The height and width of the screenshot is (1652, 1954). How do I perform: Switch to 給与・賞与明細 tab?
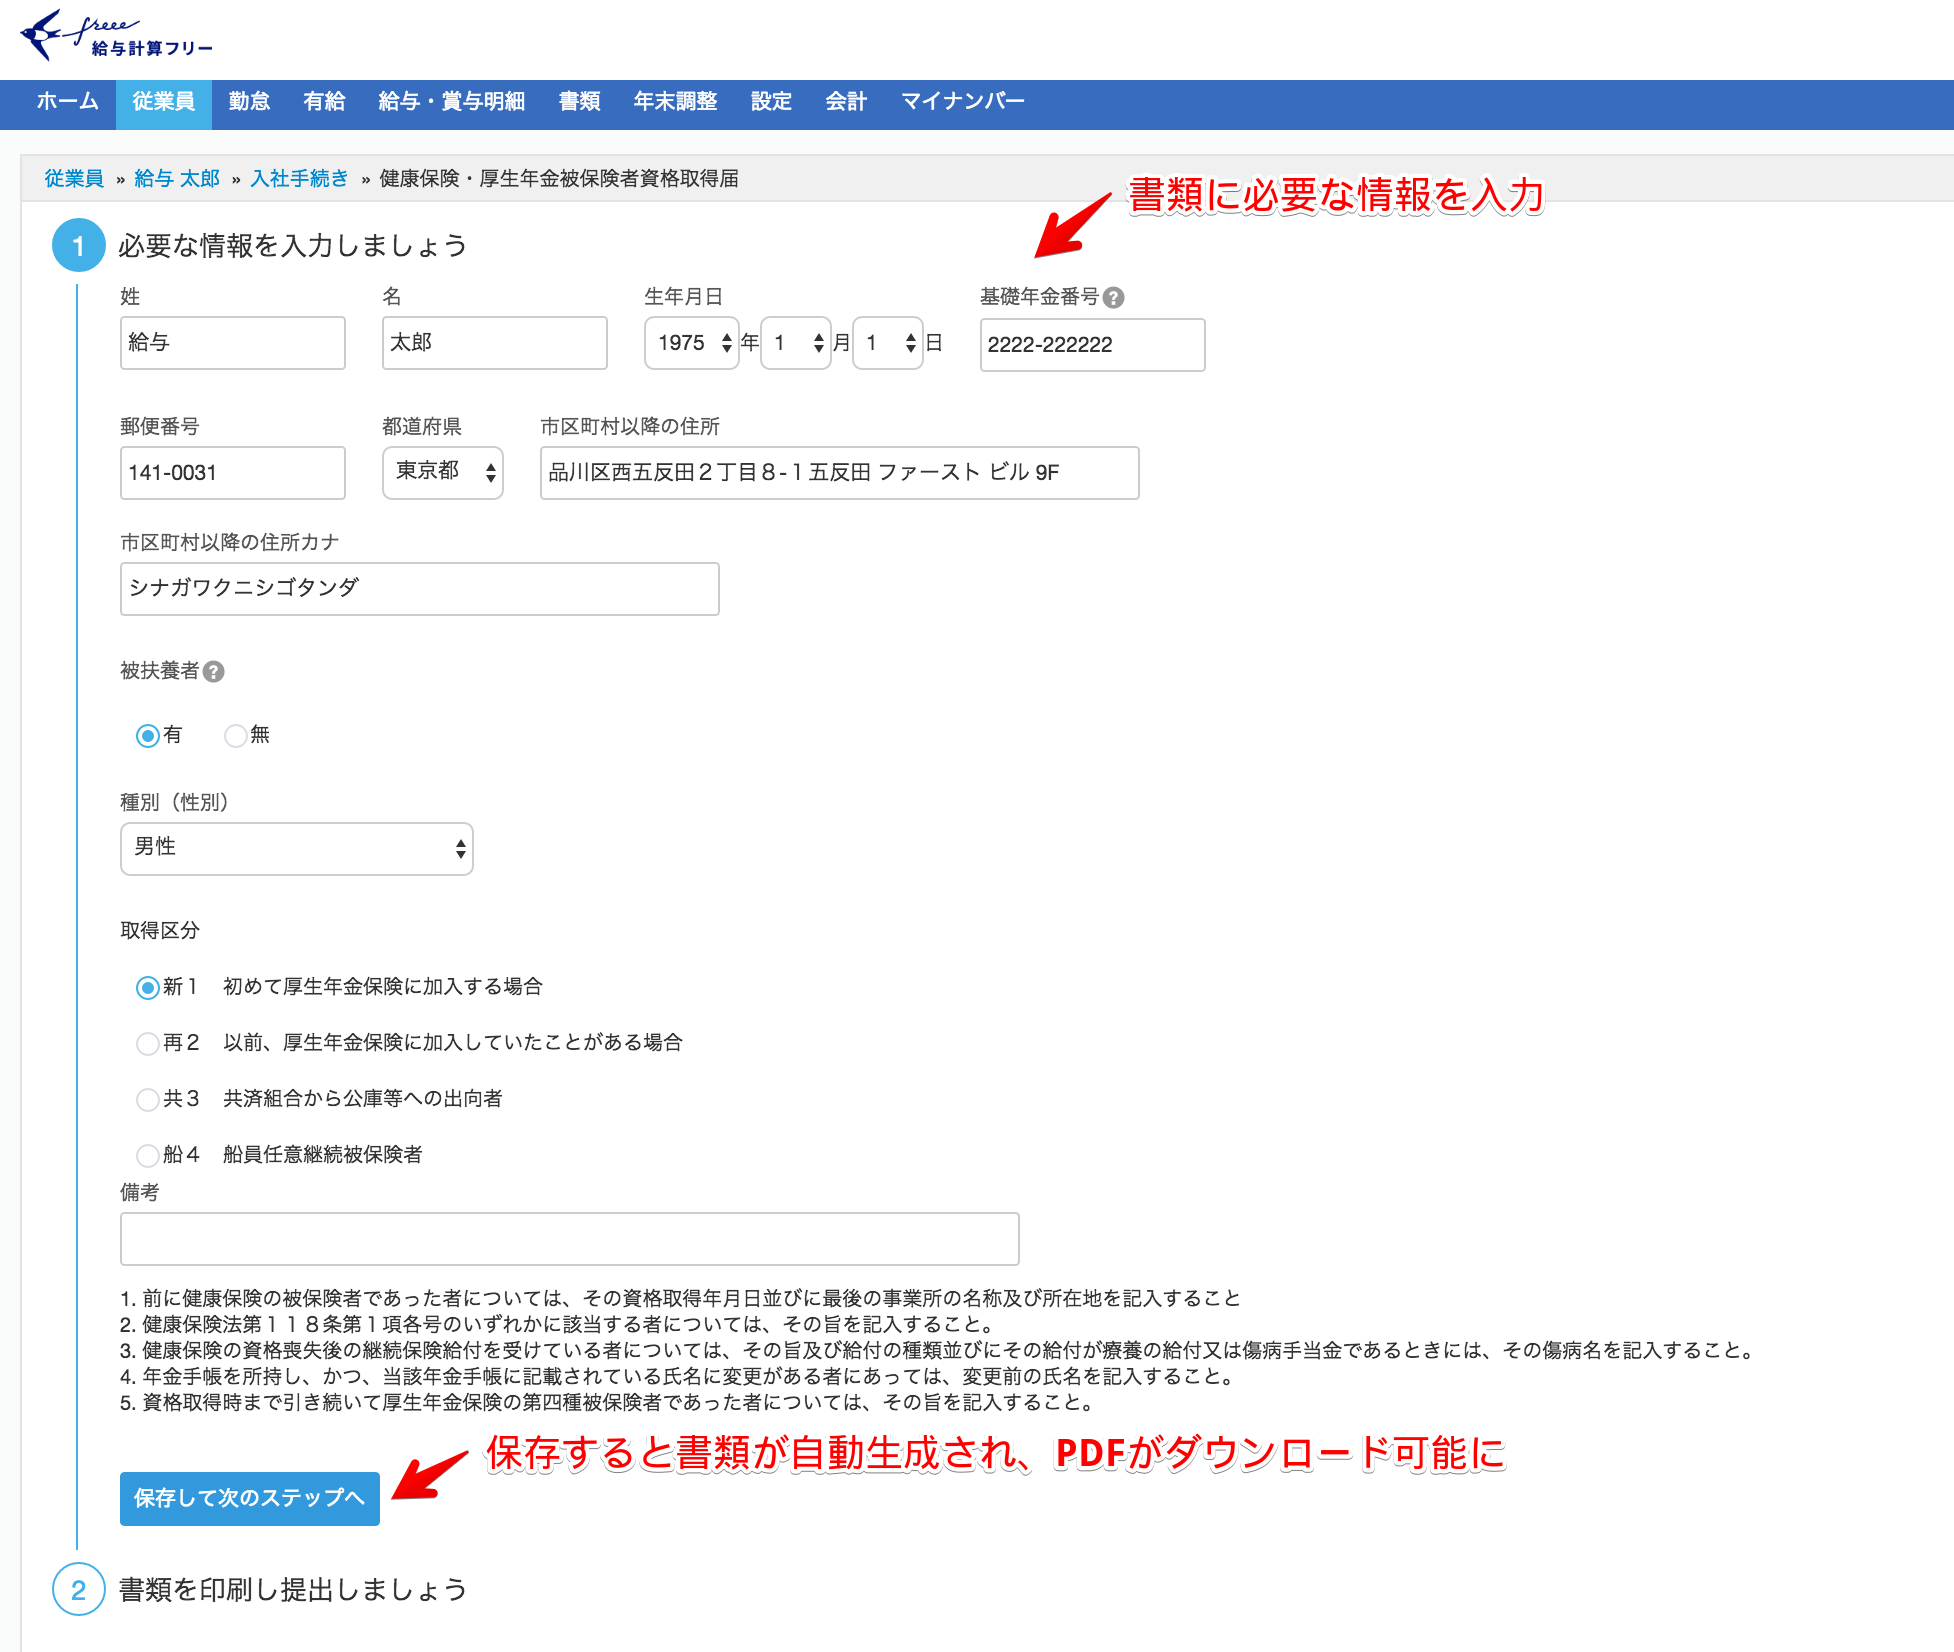click(451, 102)
